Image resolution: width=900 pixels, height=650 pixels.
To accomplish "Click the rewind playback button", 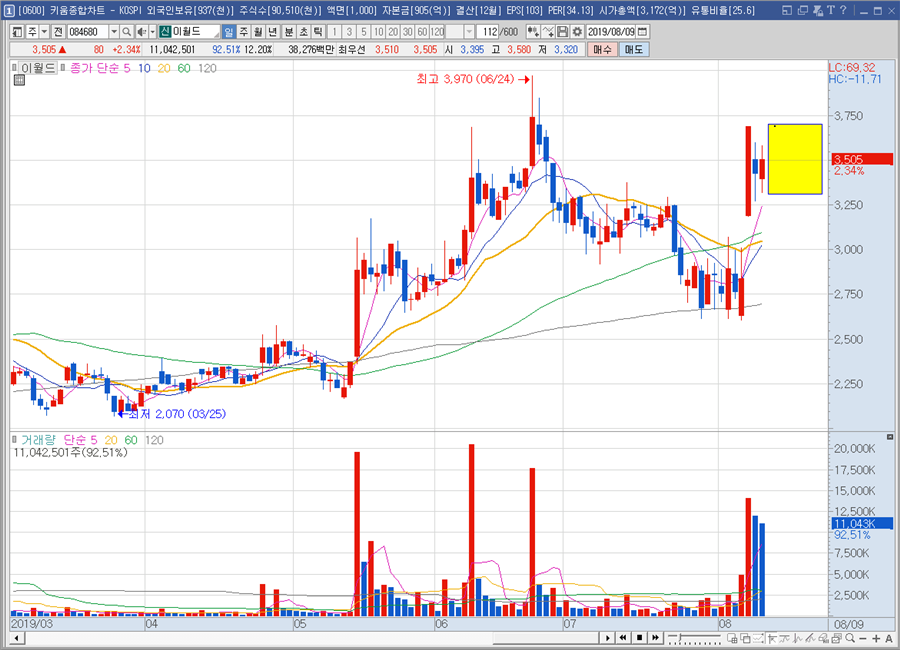I will click(623, 638).
